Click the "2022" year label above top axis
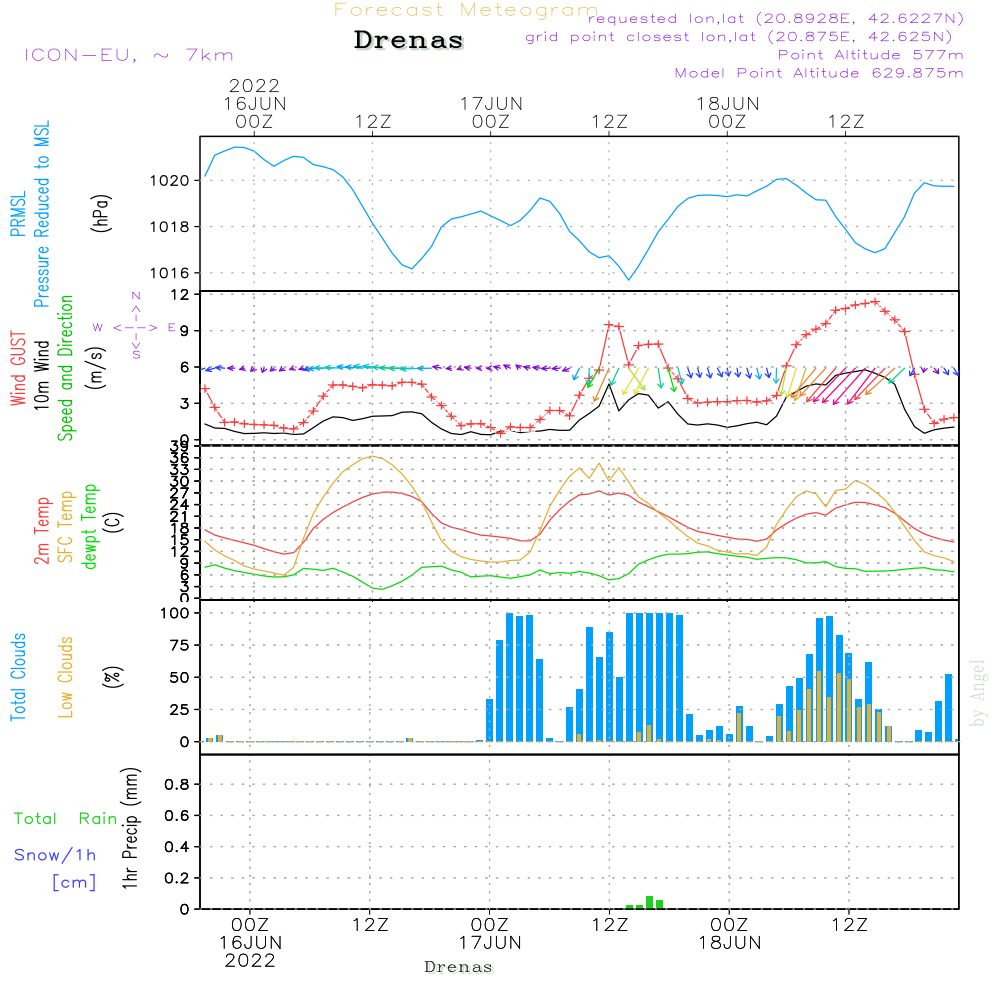 [254, 85]
